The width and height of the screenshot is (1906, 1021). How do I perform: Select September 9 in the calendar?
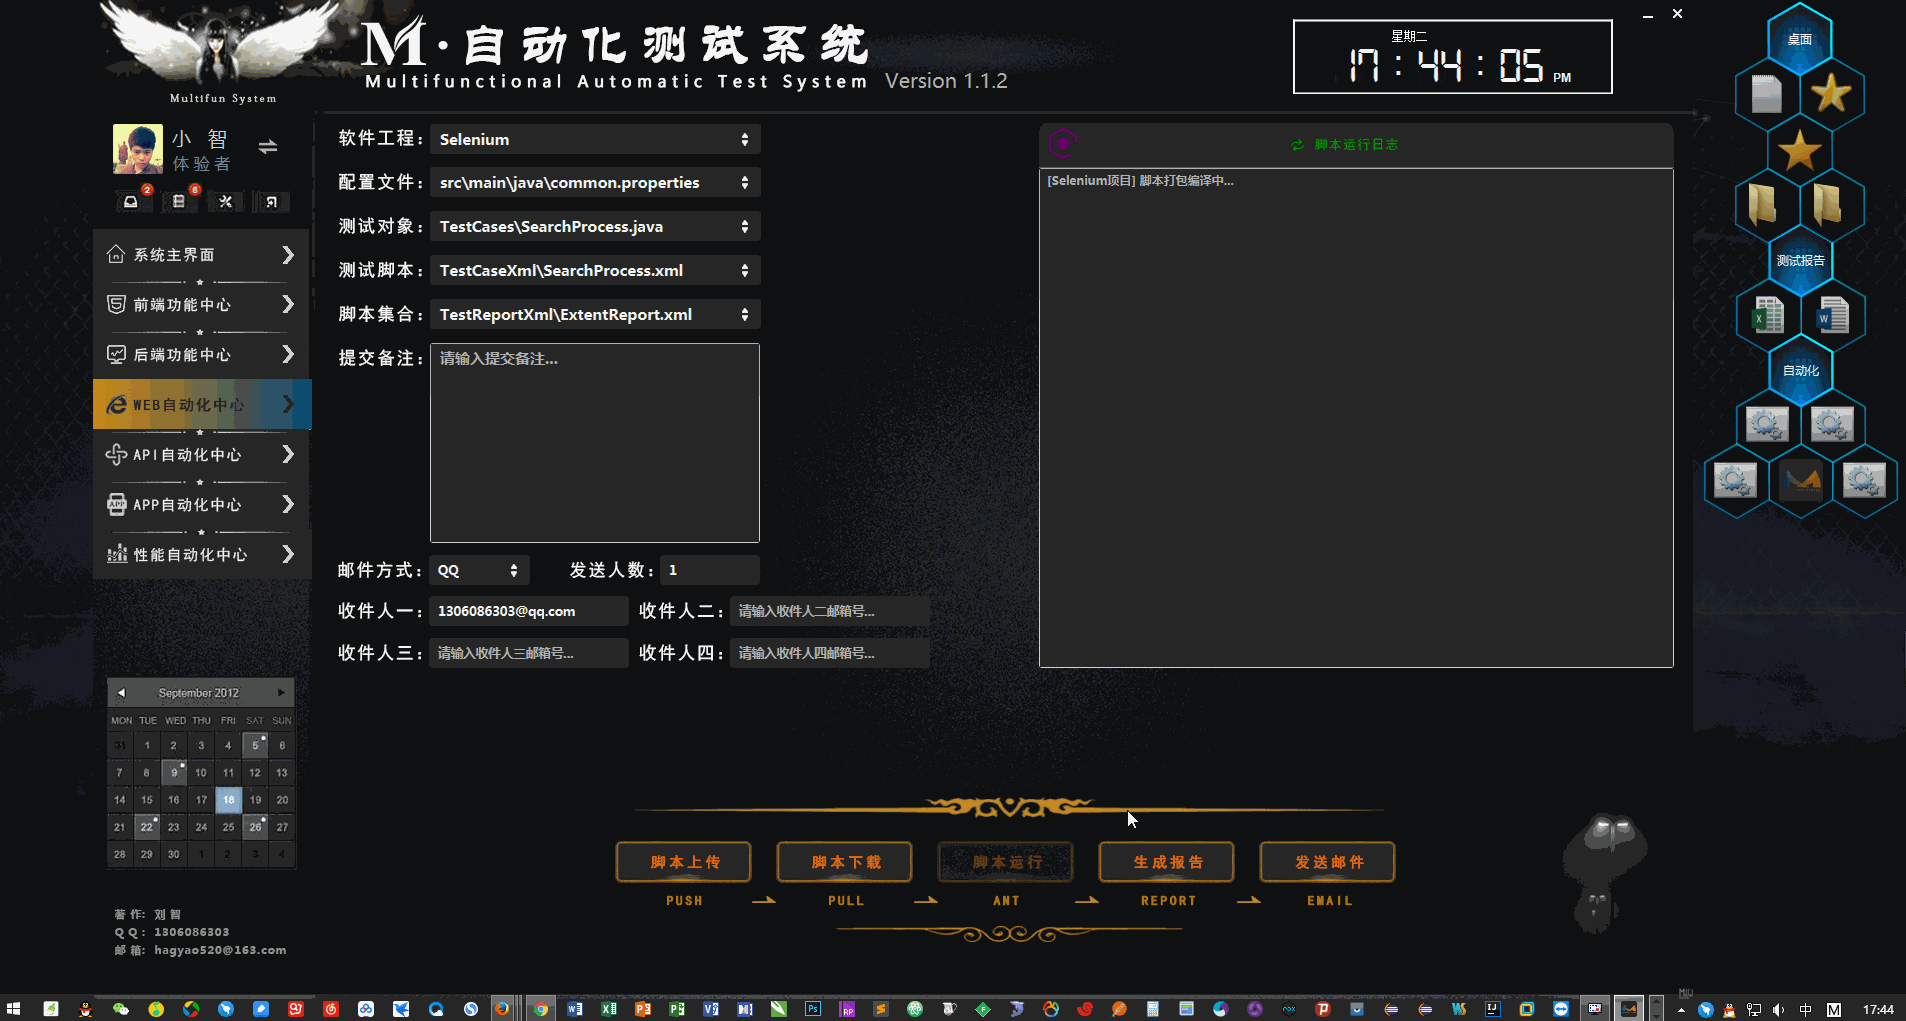(x=174, y=772)
